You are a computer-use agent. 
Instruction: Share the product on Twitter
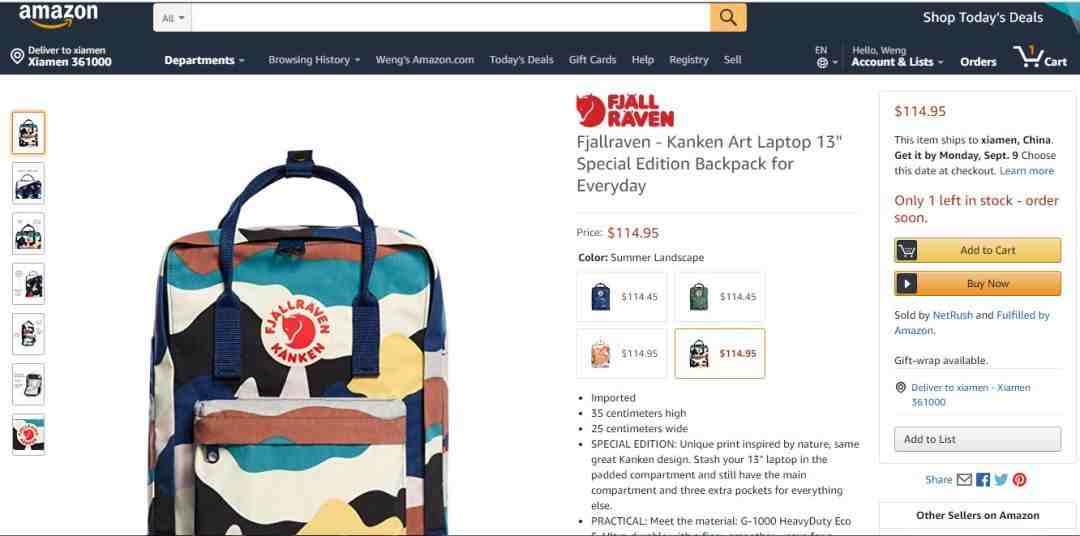tap(1001, 480)
